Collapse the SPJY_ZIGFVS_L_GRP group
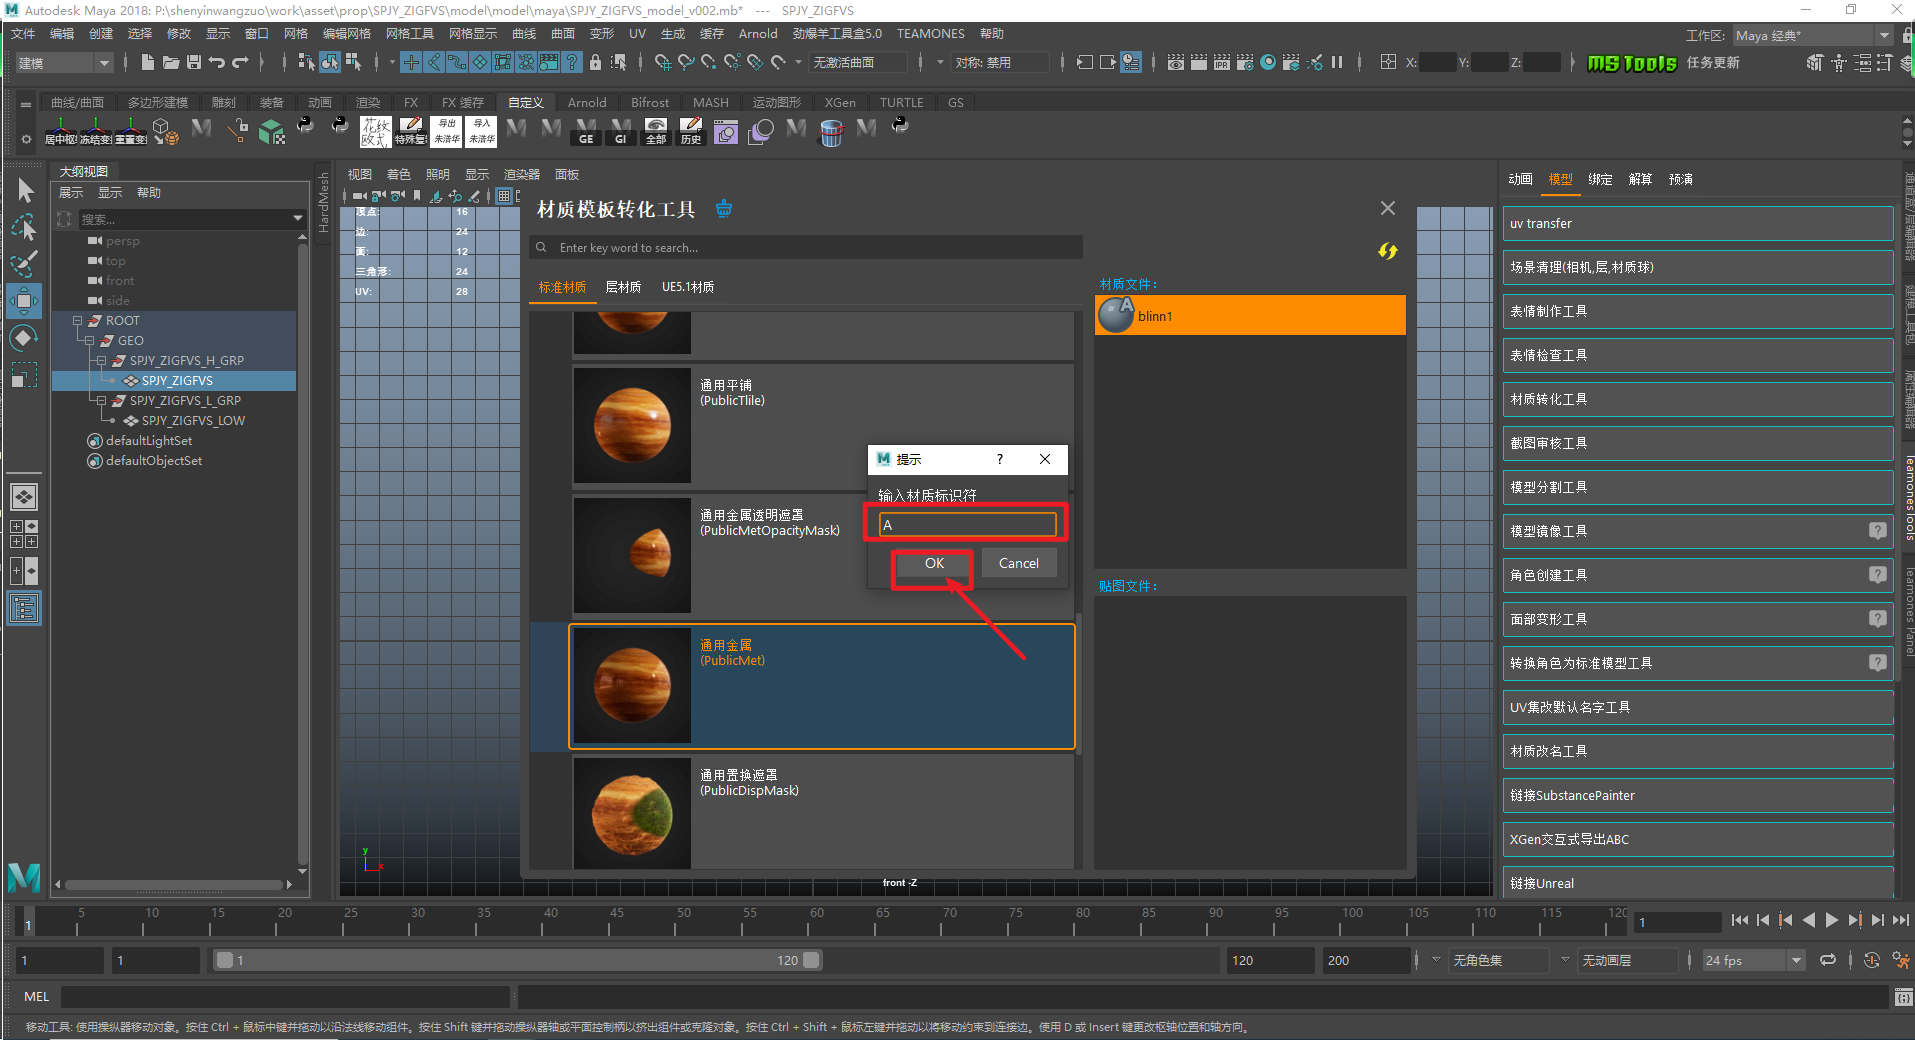The image size is (1915, 1041). click(x=101, y=401)
